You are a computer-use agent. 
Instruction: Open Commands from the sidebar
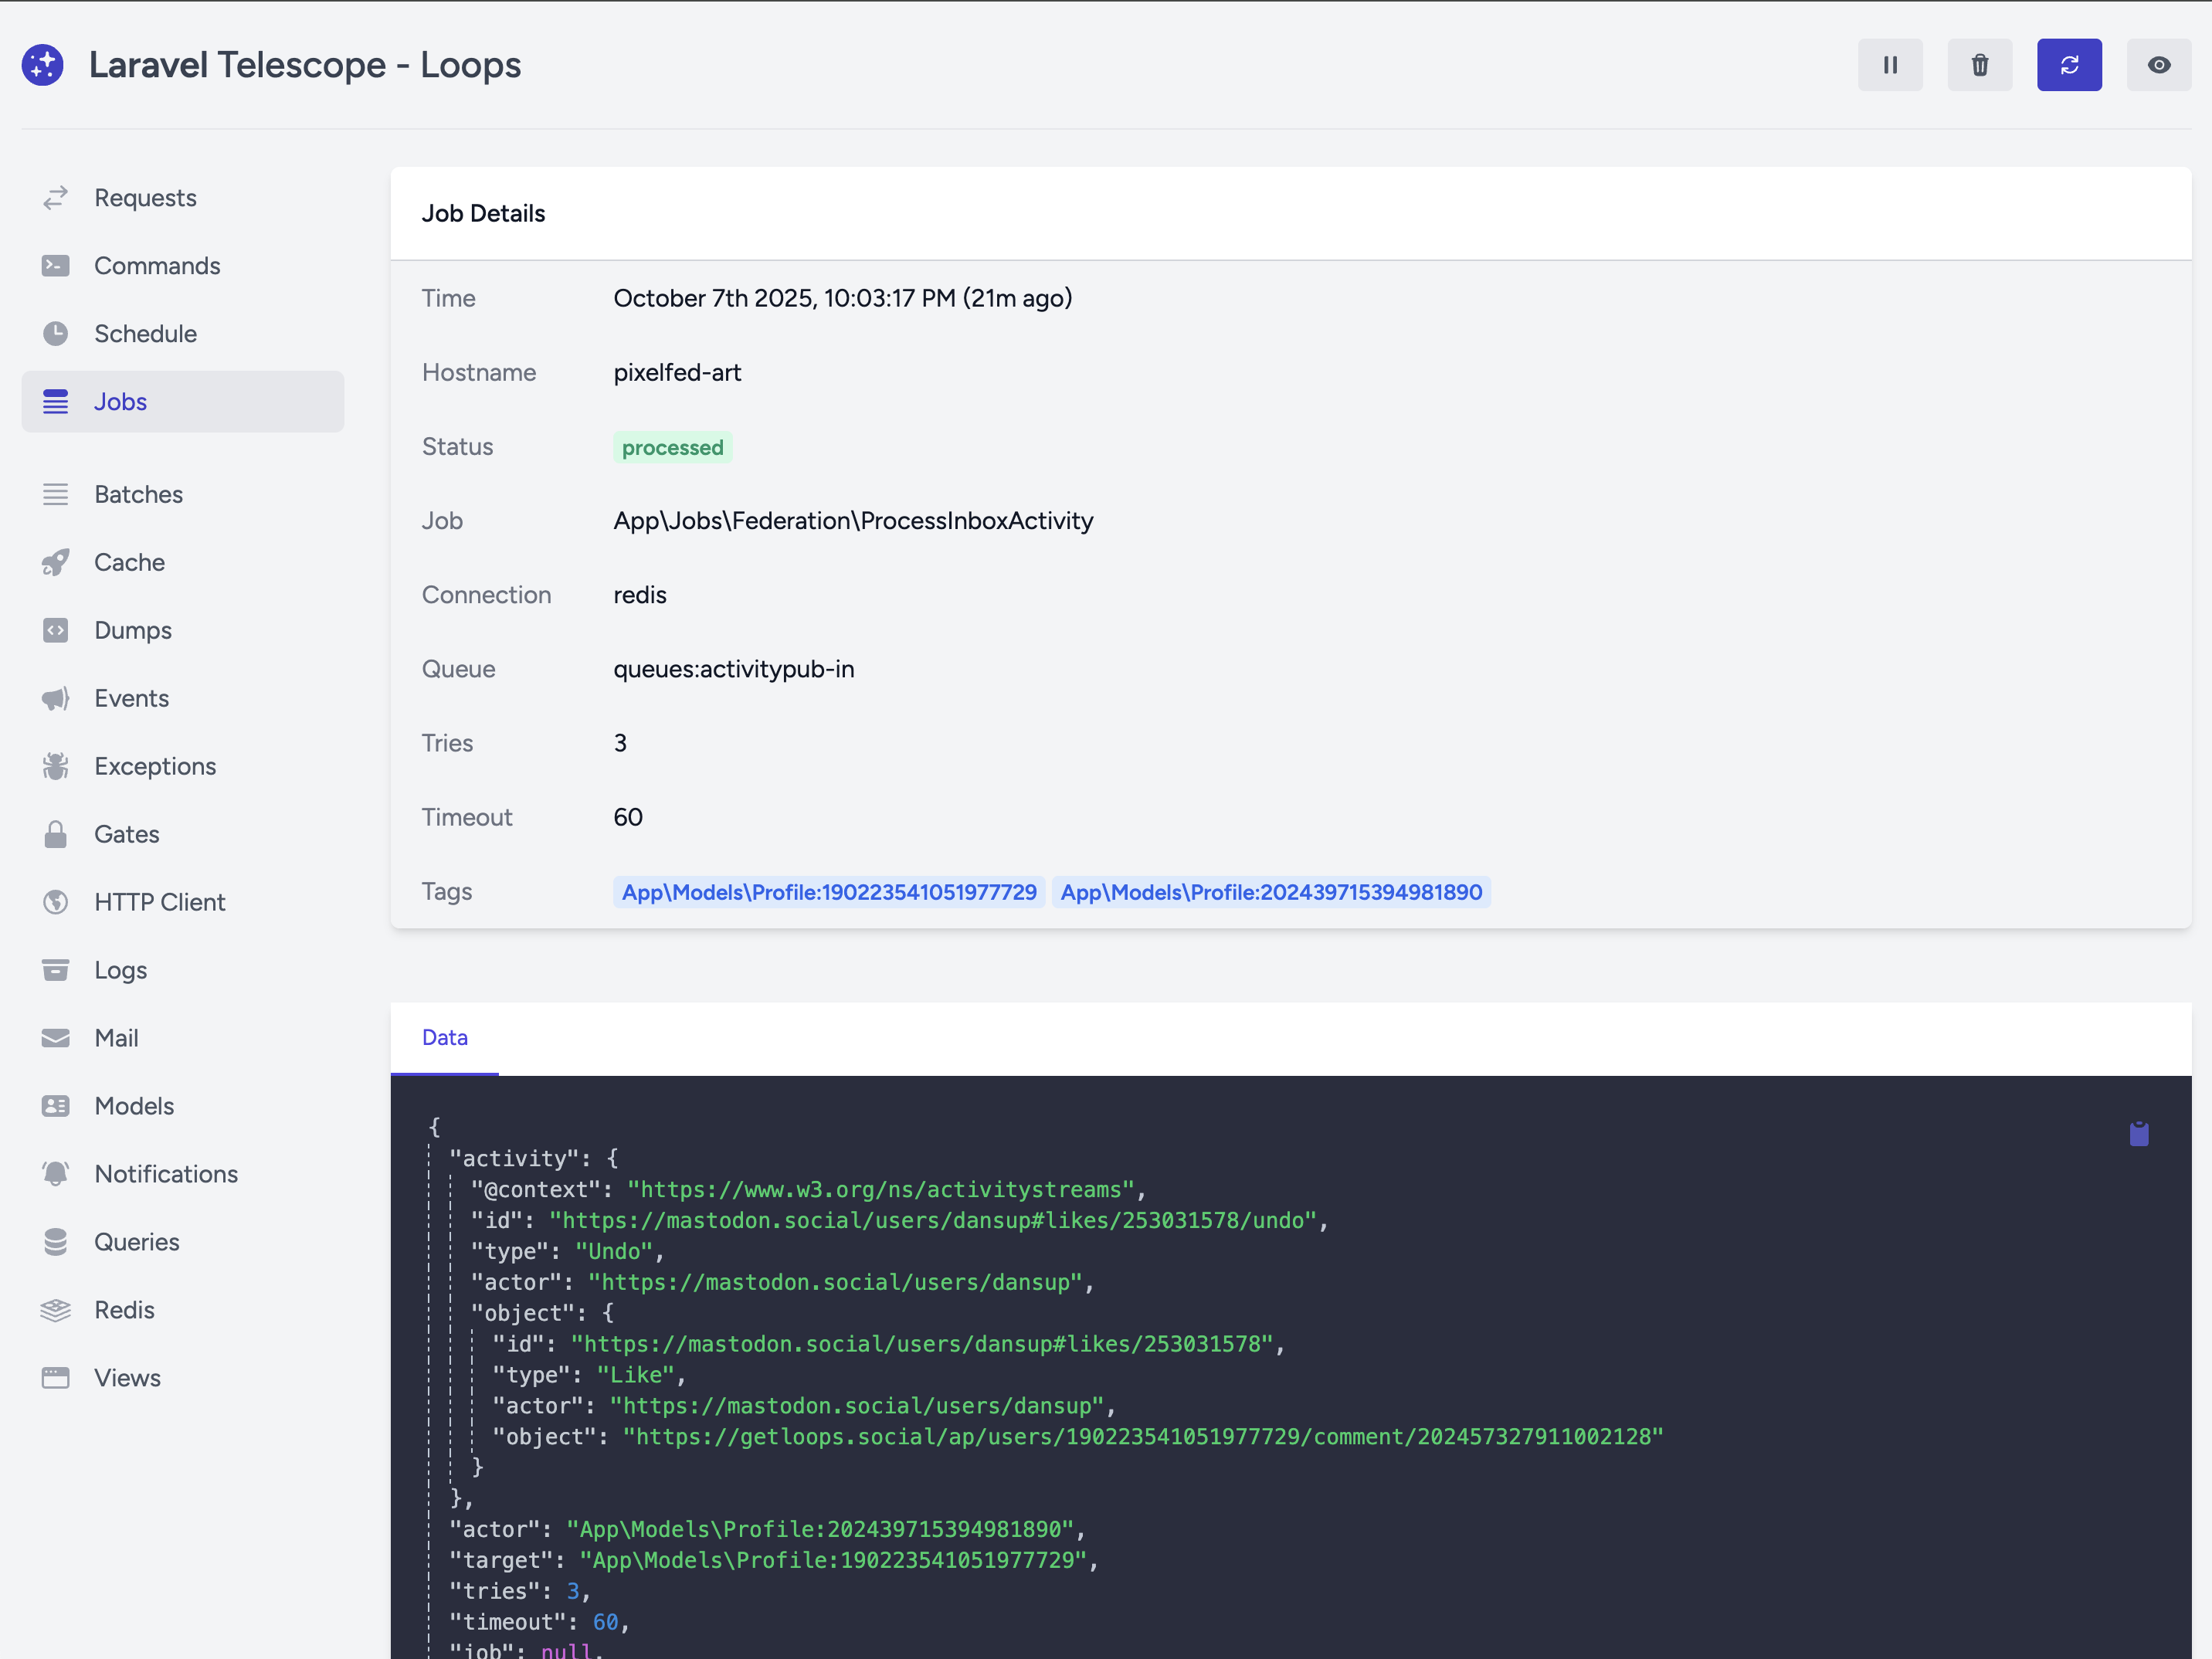[157, 266]
